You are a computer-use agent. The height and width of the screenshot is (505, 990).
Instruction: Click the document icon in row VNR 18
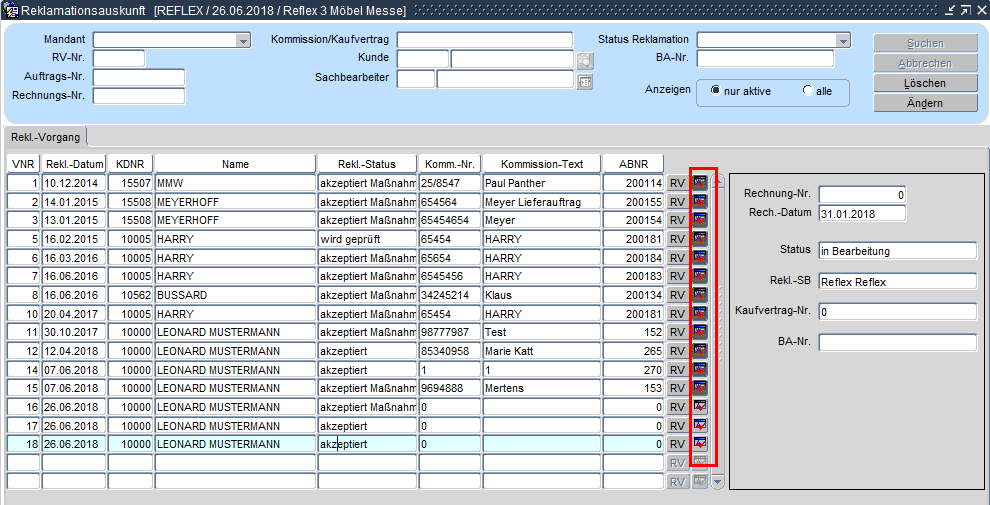click(700, 443)
